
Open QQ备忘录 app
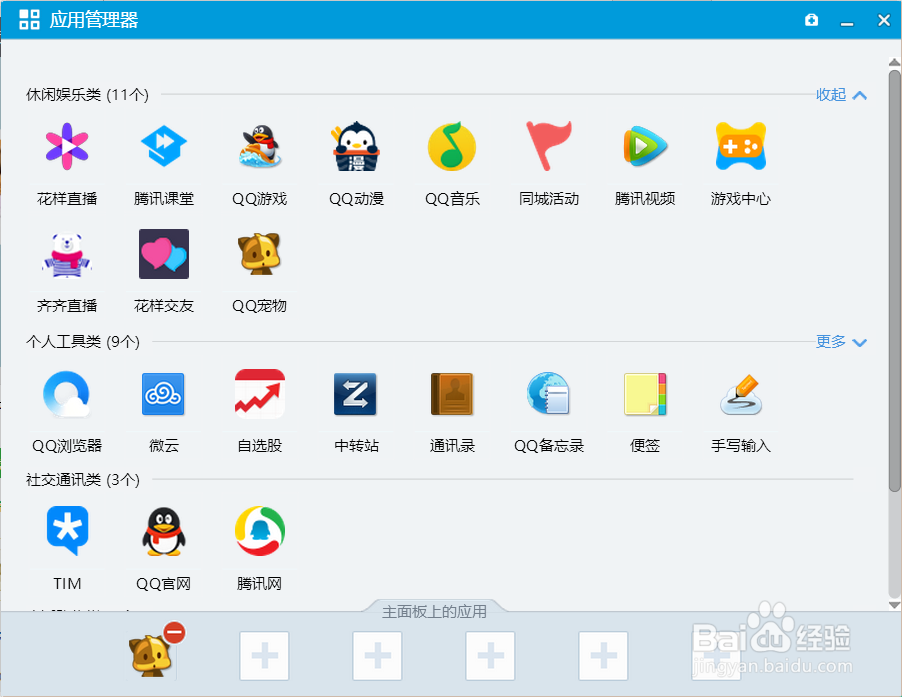click(549, 395)
